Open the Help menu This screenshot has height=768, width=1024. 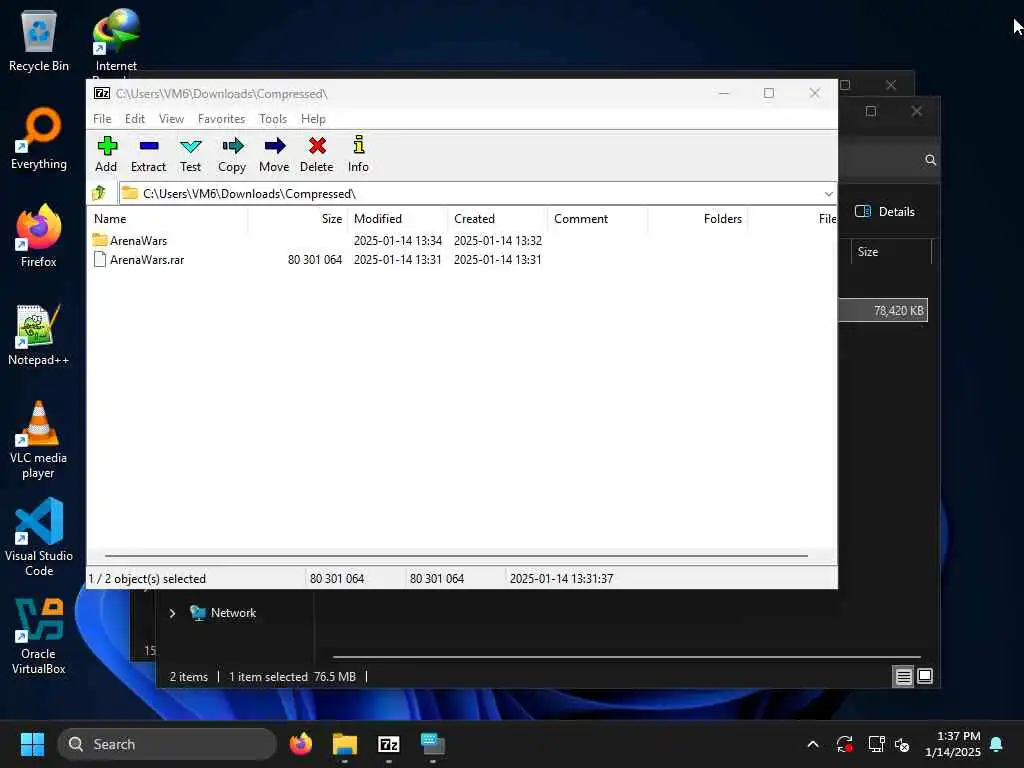pos(313,119)
